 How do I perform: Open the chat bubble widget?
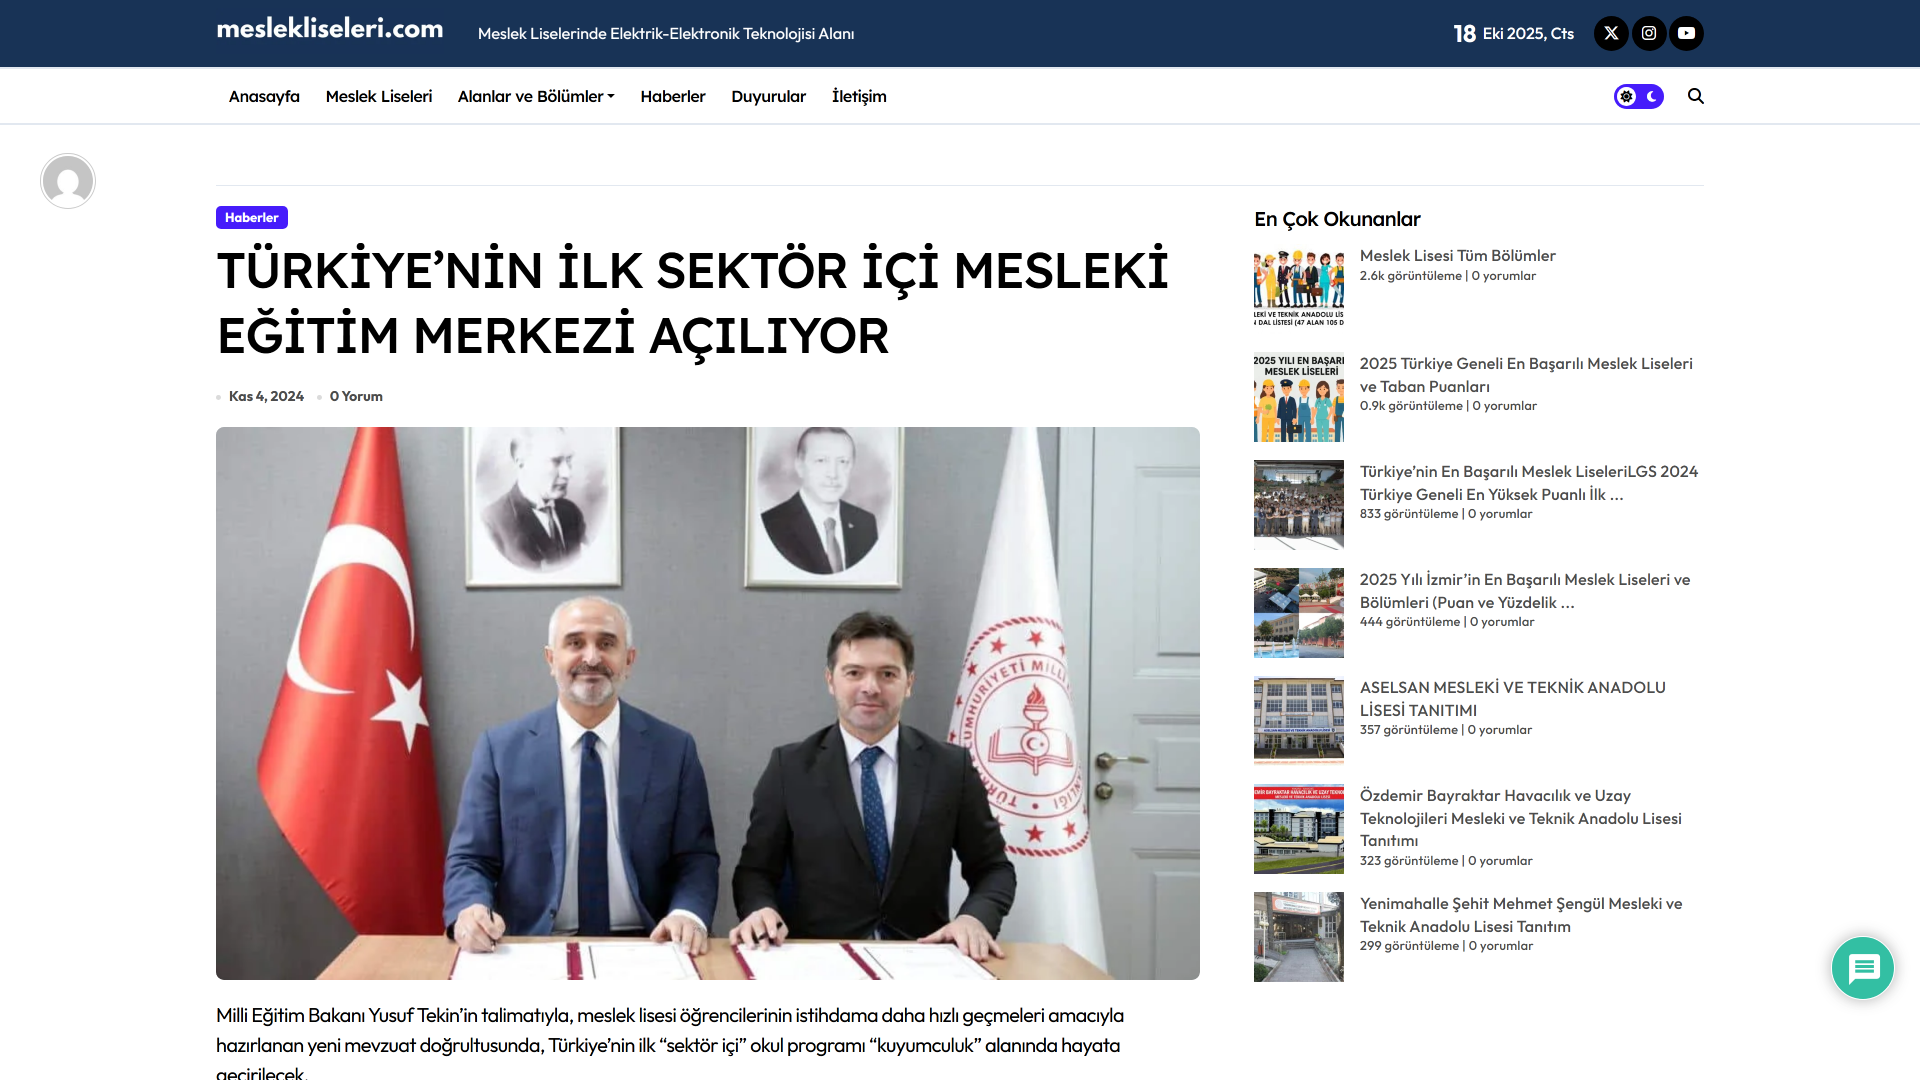(1862, 967)
